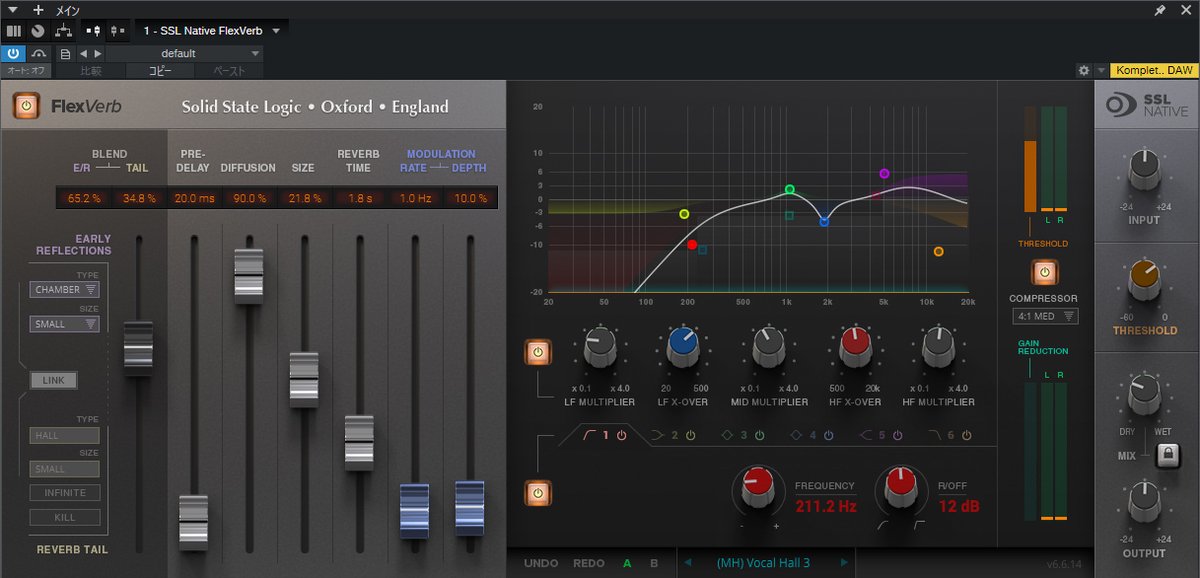The image size is (1200, 578).
Task: Click the blue modulation RATE fader handle
Action: [414, 511]
